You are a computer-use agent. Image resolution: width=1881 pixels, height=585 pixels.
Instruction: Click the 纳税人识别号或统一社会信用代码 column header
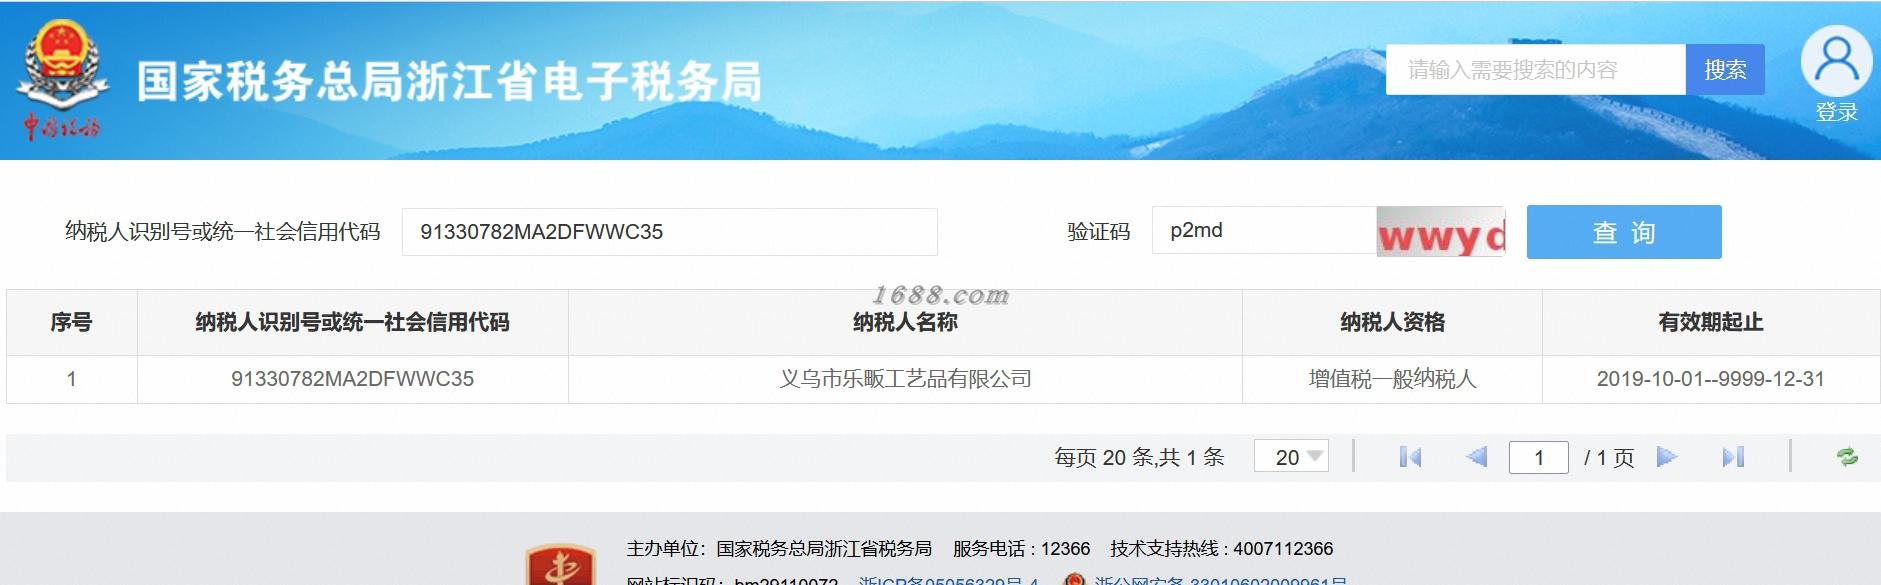[353, 322]
